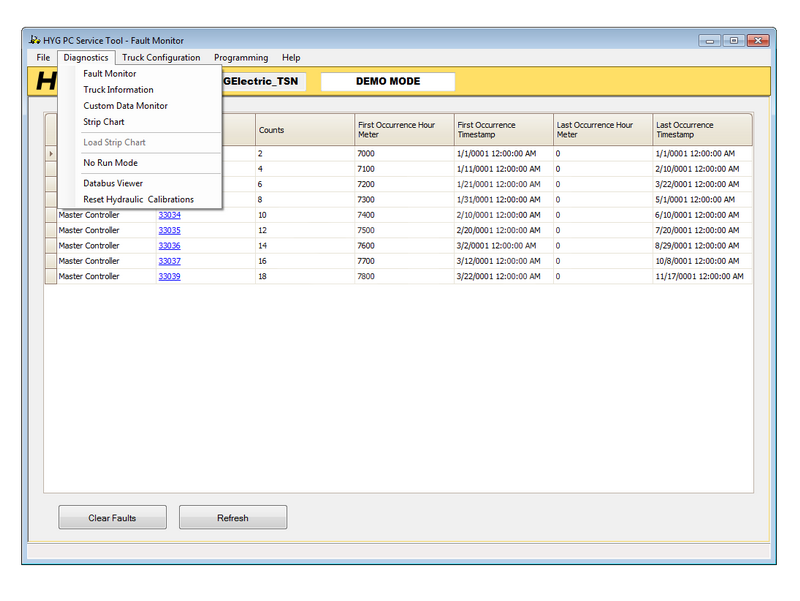800x601 pixels.
Task: Open the Help menu
Action: pyautogui.click(x=291, y=58)
